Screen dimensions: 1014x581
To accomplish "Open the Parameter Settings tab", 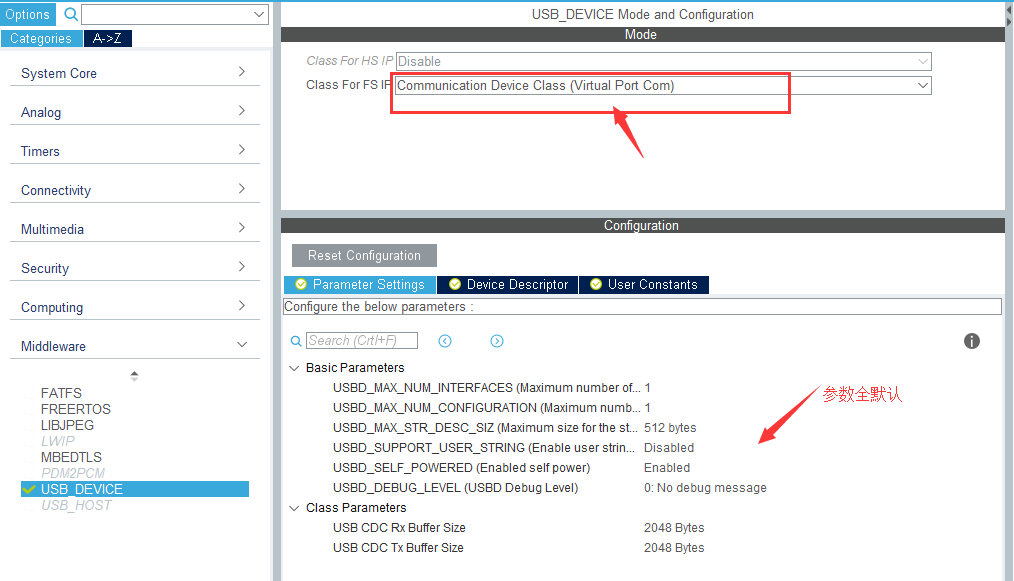I will coord(360,285).
